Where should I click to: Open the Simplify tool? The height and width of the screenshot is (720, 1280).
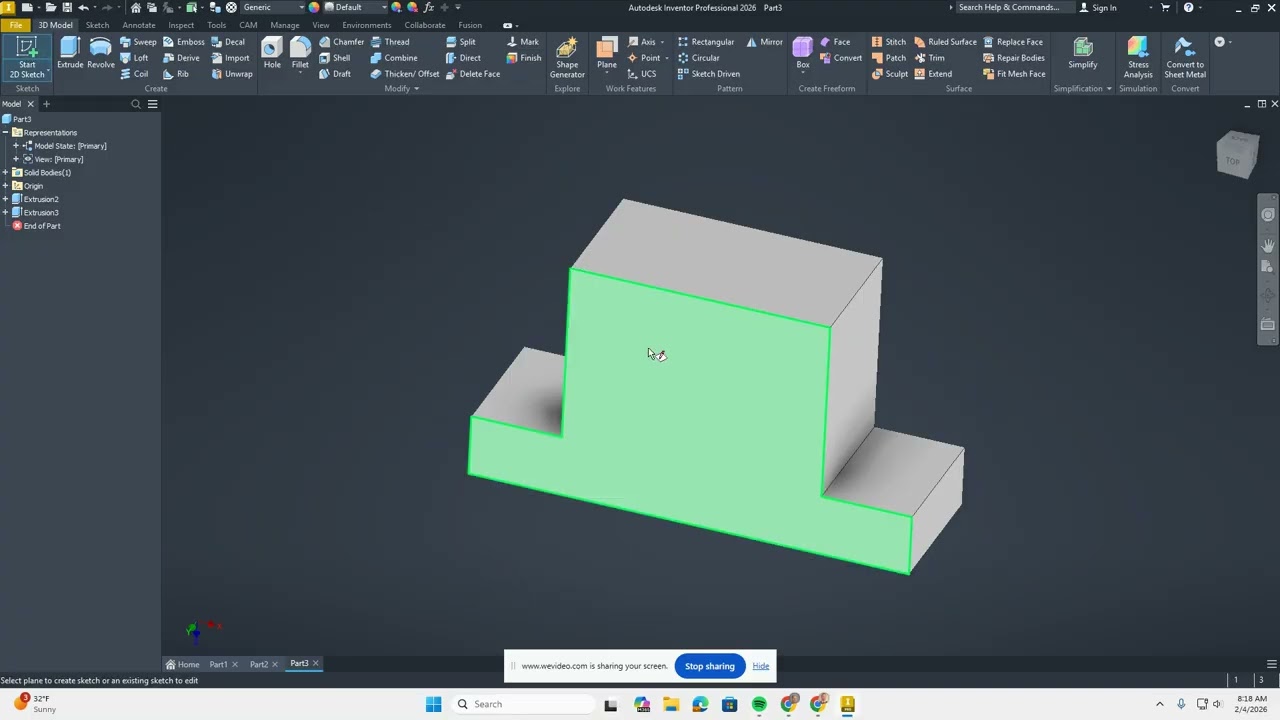coord(1082,54)
